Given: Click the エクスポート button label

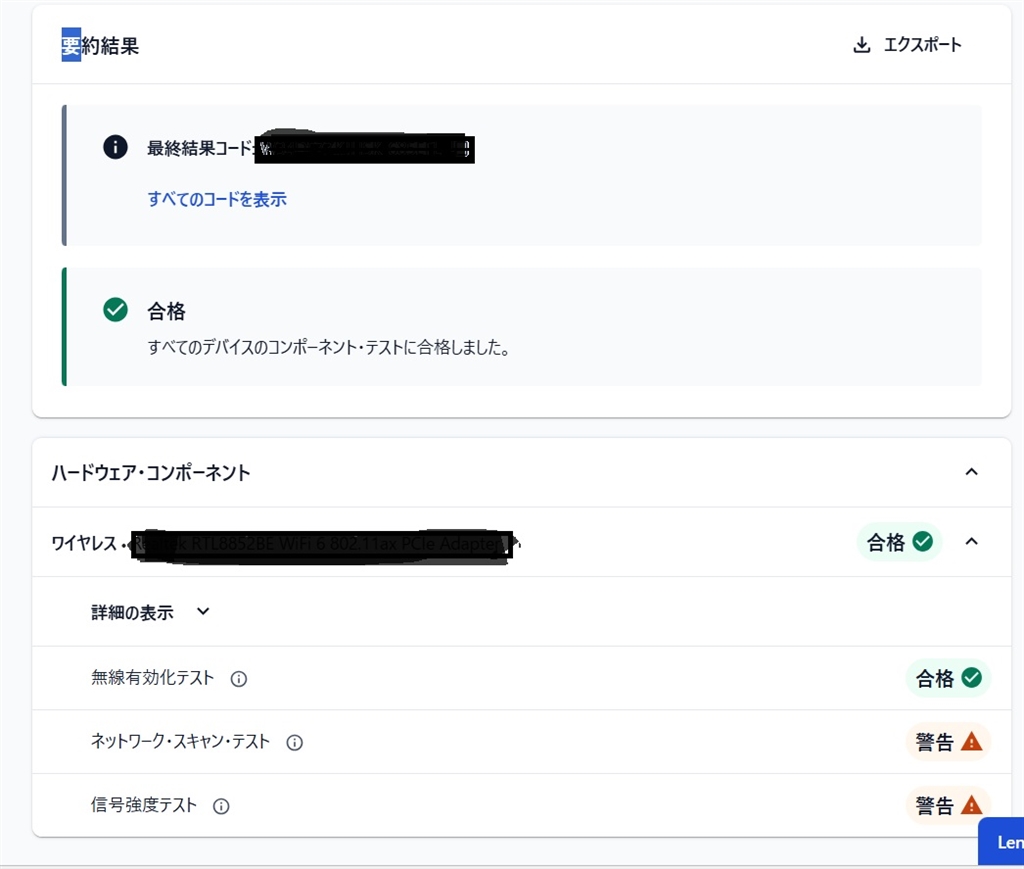Looking at the screenshot, I should pos(922,45).
